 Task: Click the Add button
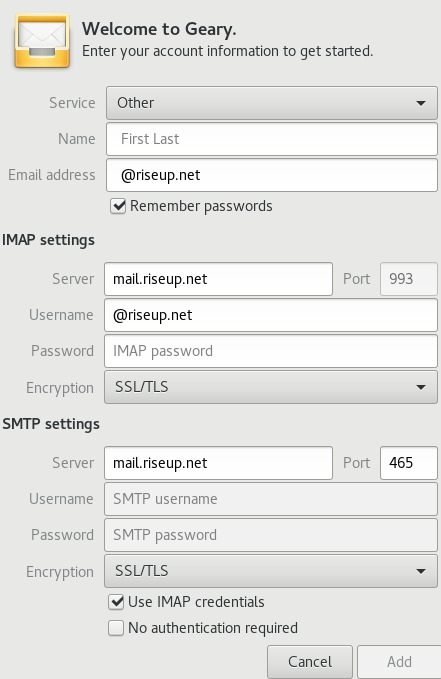[x=399, y=662]
